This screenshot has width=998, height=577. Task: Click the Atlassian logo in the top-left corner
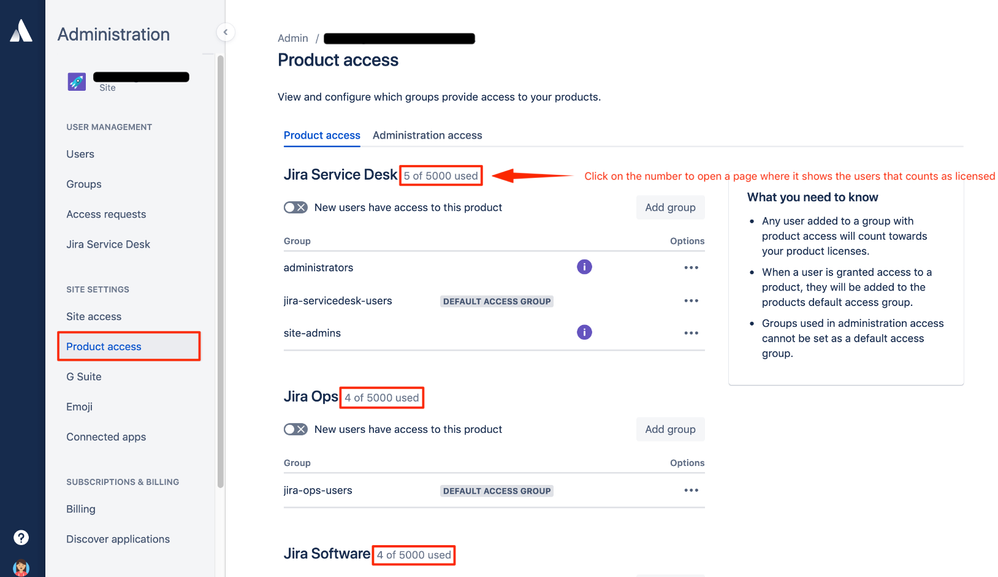22,30
